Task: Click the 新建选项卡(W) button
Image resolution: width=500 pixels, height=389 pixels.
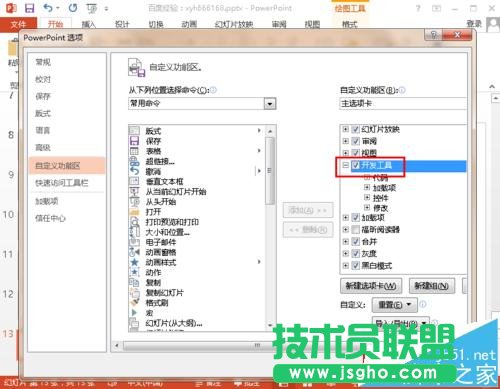Action: pos(371,286)
